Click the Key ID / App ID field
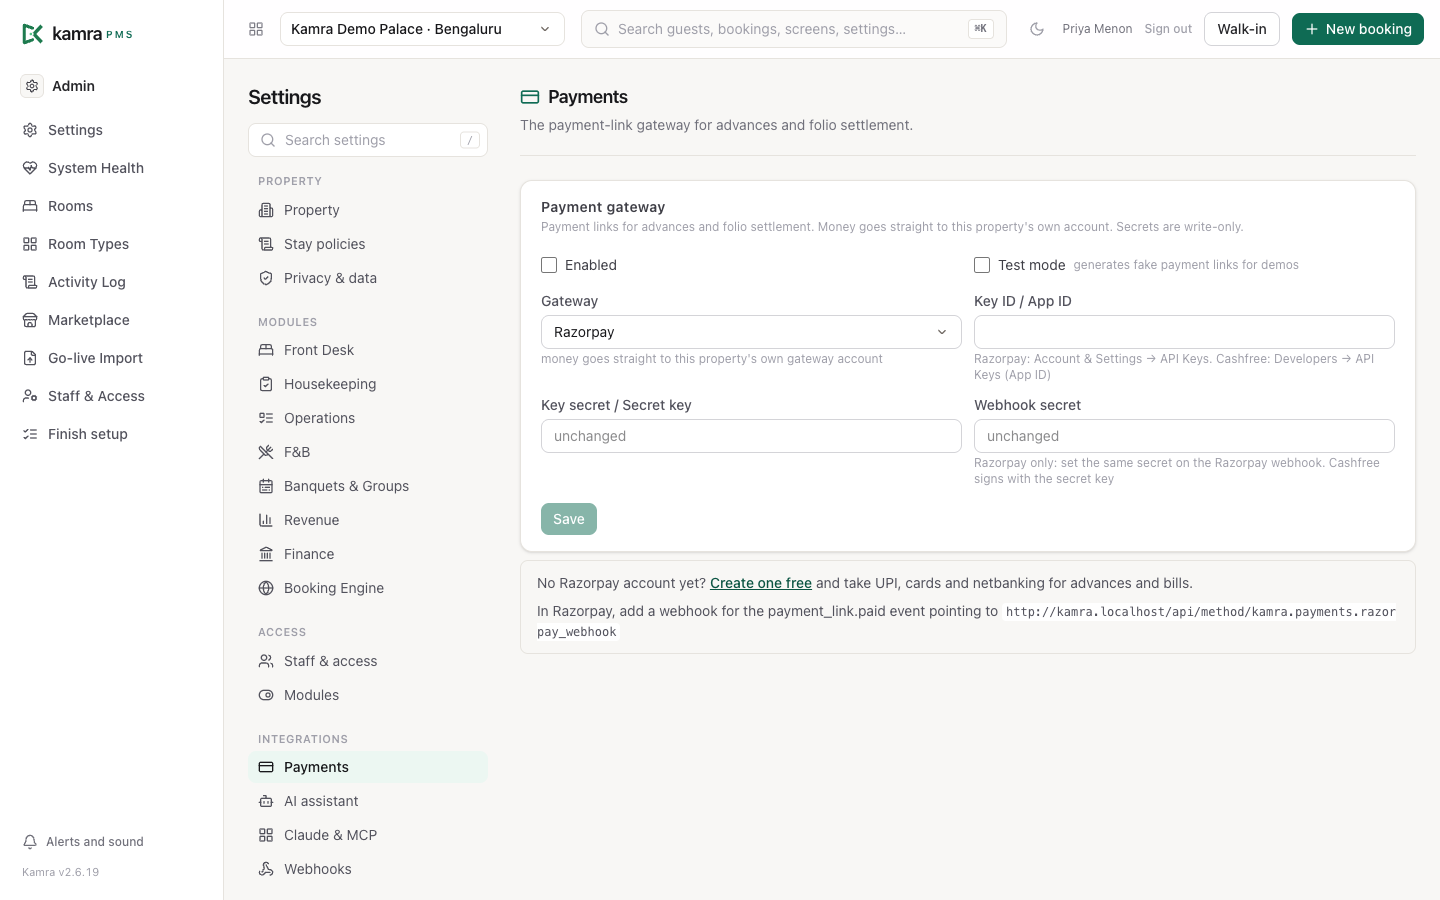 pos(1184,332)
